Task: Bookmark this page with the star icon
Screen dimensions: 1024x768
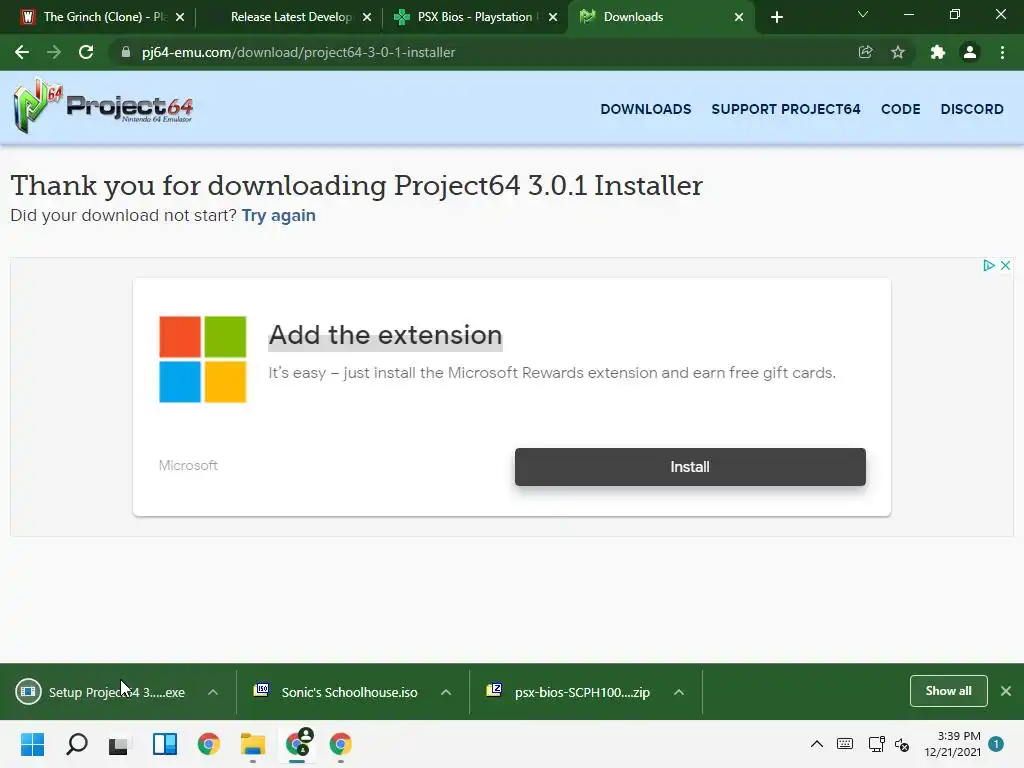Action: (898, 52)
